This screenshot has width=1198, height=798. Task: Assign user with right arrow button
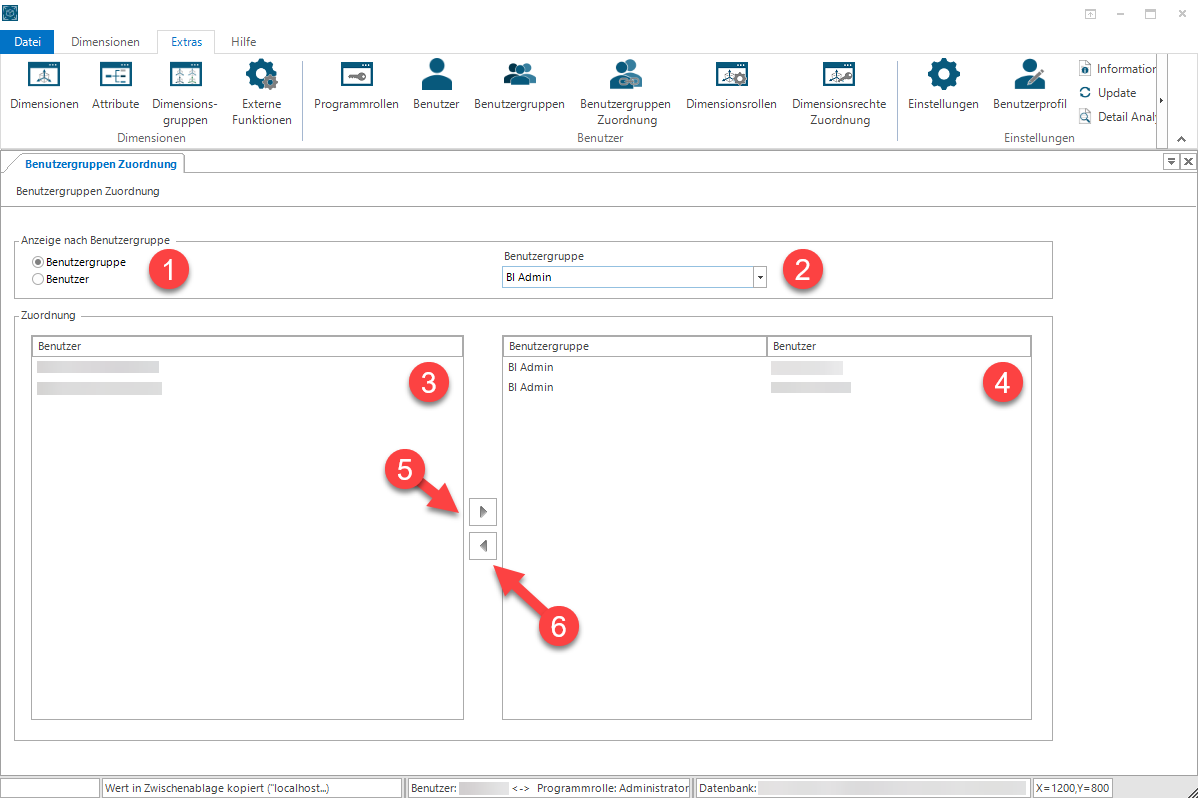pos(483,511)
